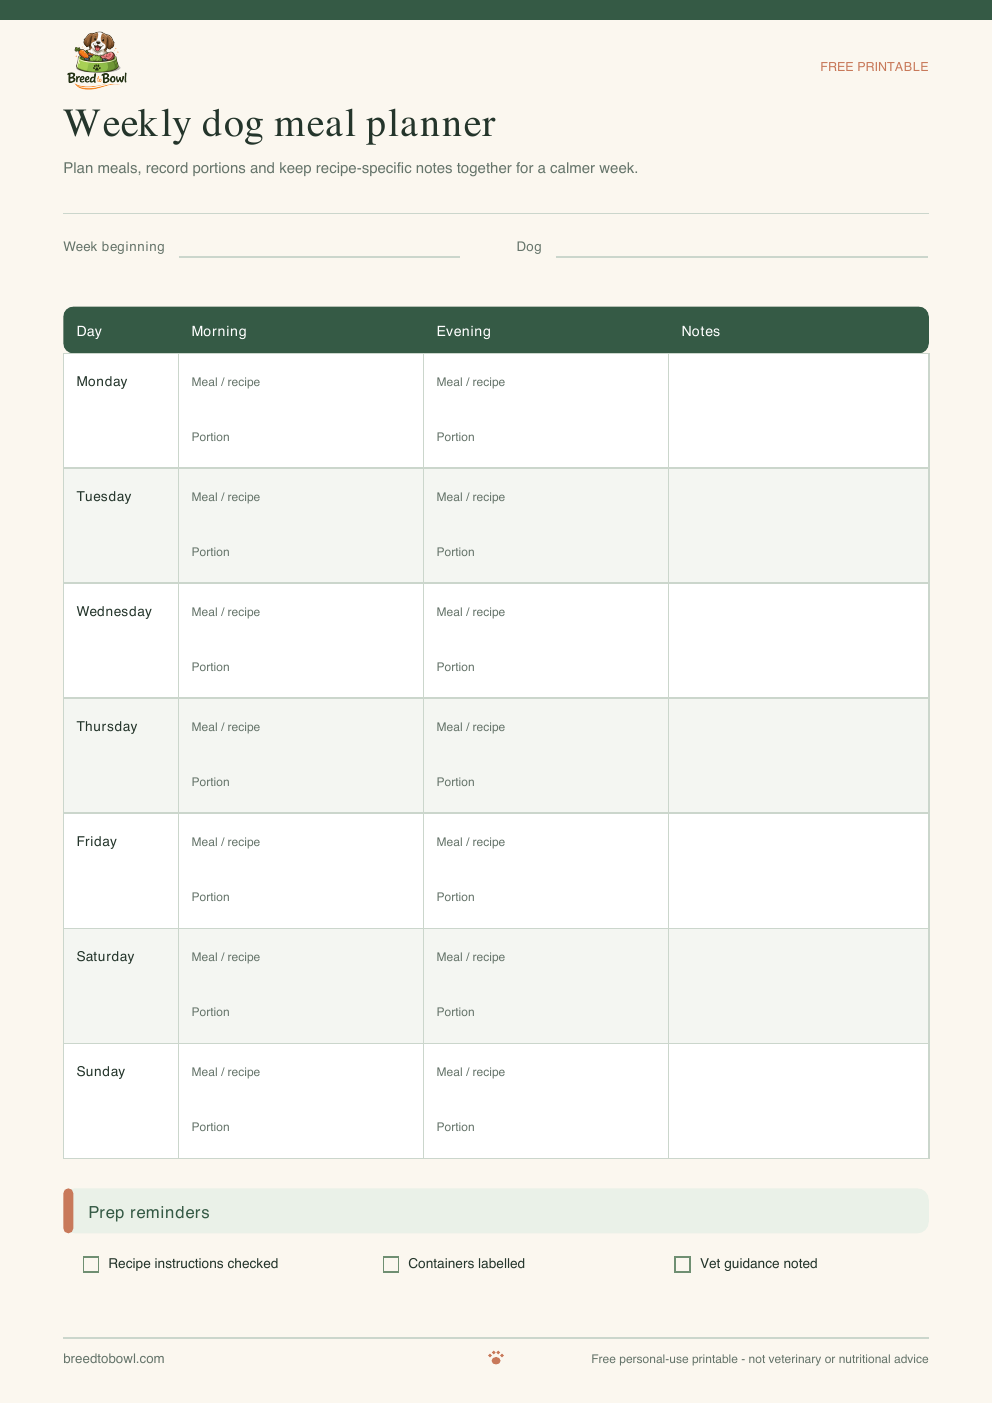Click Saturday evening Meal / recipe field
The height and width of the screenshot is (1404, 993).
click(x=471, y=957)
